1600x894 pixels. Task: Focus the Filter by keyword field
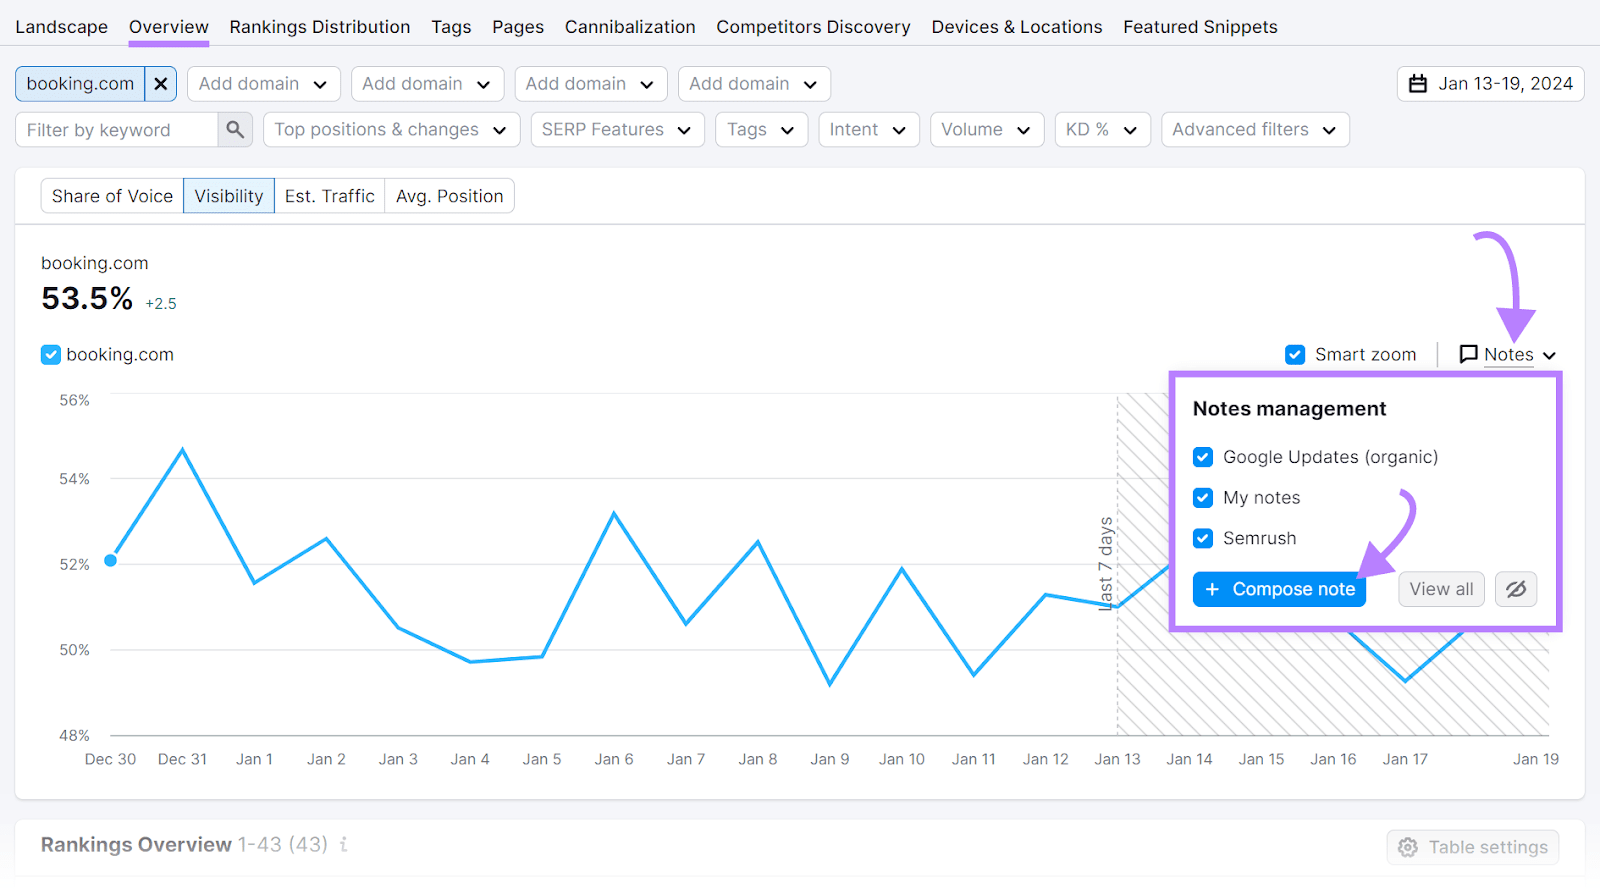pos(116,130)
